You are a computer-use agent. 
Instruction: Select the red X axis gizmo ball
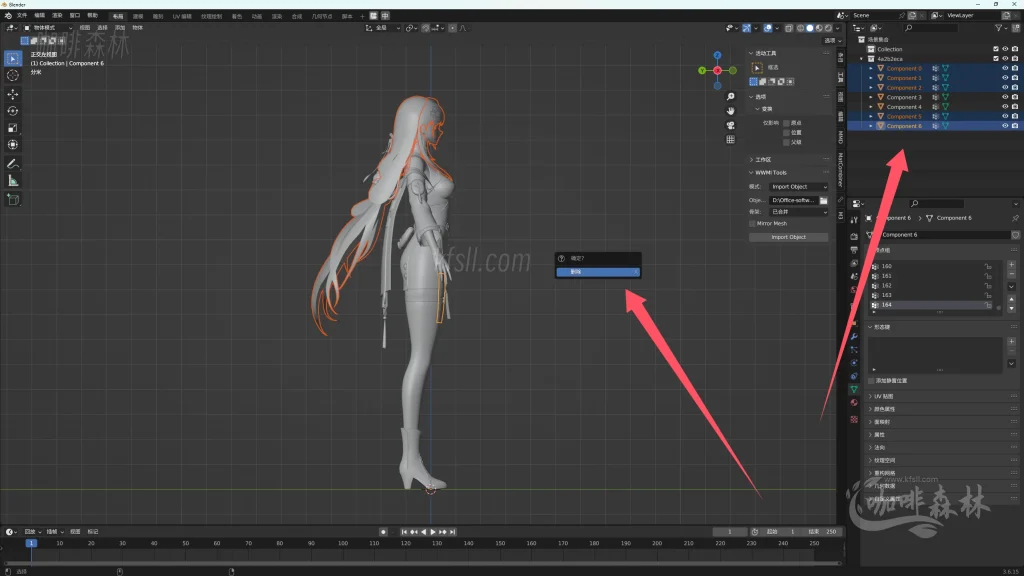coord(717,71)
